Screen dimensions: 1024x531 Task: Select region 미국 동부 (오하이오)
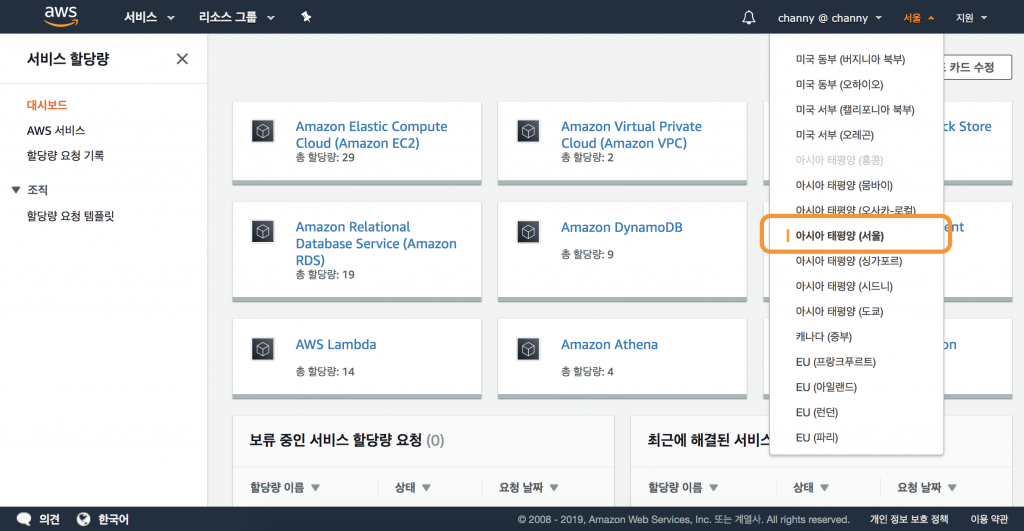(839, 84)
